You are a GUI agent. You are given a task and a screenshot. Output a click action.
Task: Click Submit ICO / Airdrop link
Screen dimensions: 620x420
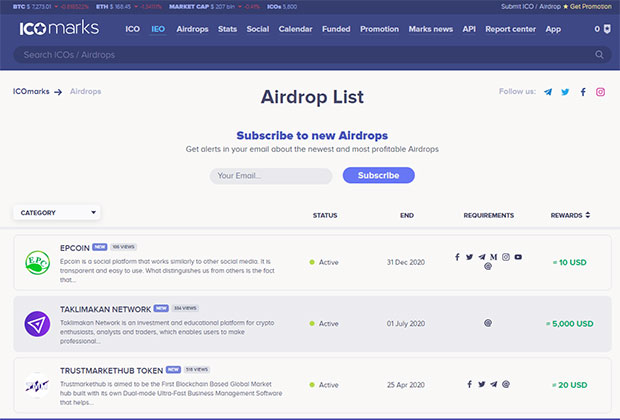point(531,6)
